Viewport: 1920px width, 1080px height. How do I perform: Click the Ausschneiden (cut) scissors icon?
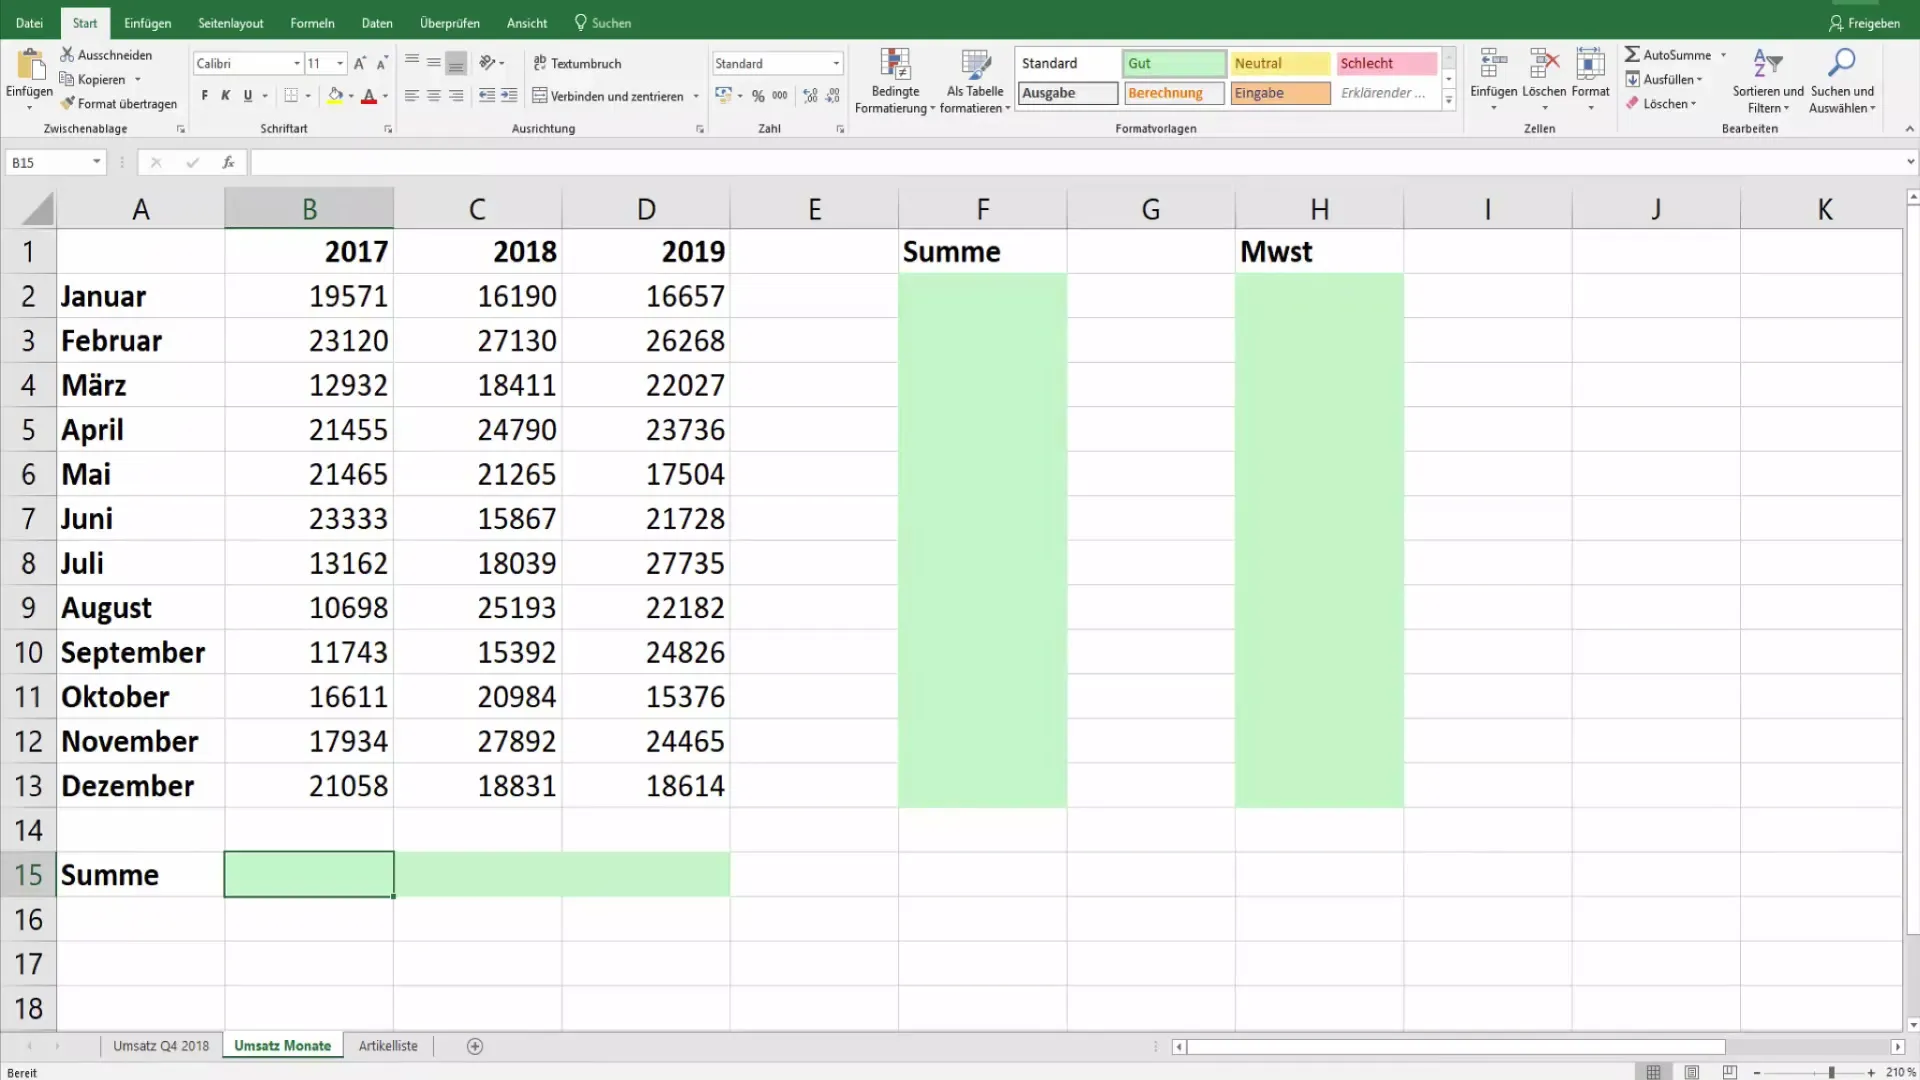(x=67, y=54)
